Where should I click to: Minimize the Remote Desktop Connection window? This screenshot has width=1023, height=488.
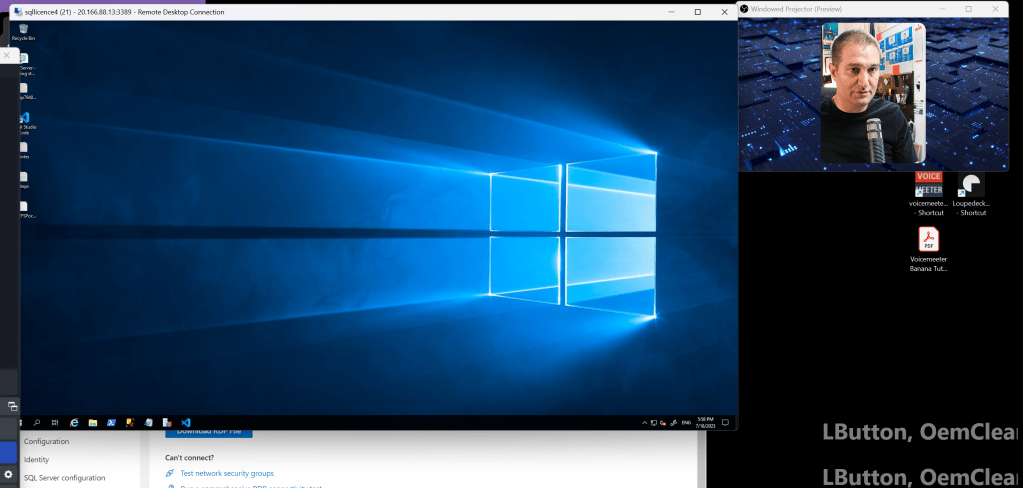(671, 12)
